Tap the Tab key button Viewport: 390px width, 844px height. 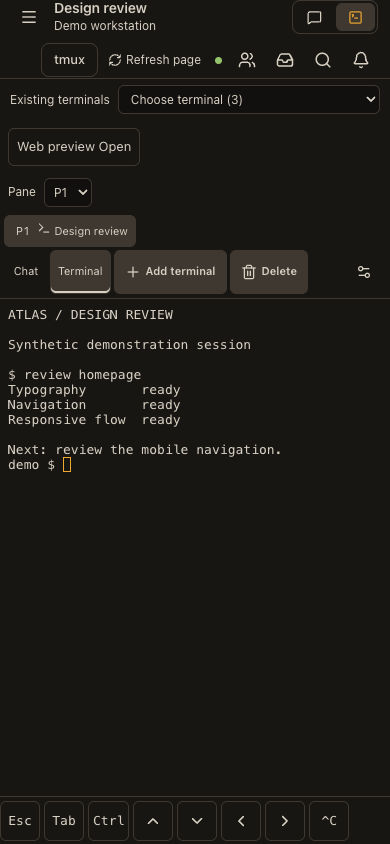click(x=64, y=821)
